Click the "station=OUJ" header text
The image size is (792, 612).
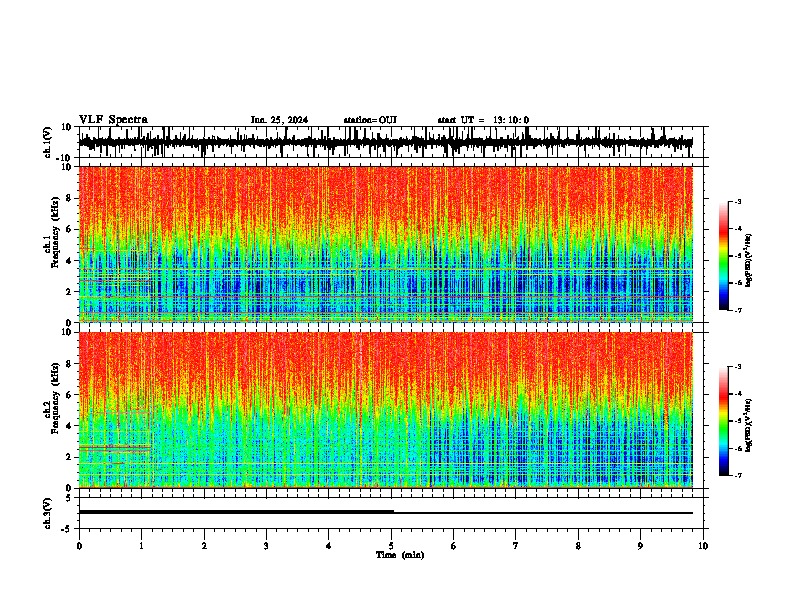pos(370,120)
